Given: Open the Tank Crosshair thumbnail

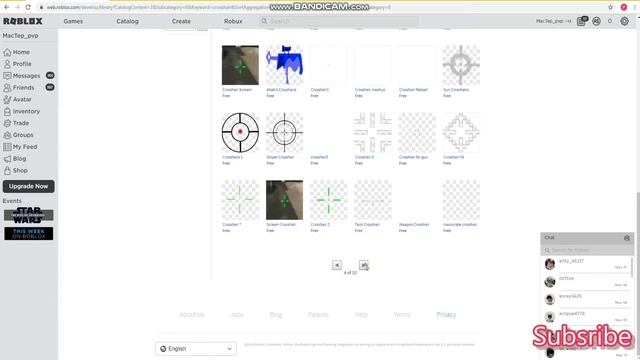Looking at the screenshot, I should (373, 200).
